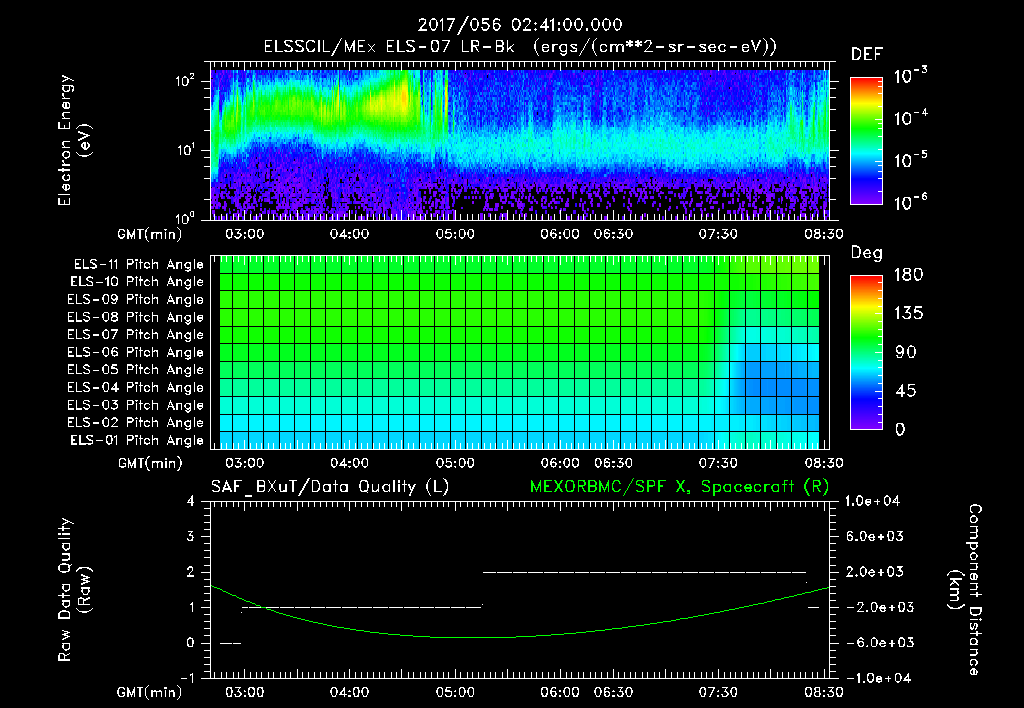
Task: Select the ELS-02 Pitch Angle row label
Action: pos(135,423)
